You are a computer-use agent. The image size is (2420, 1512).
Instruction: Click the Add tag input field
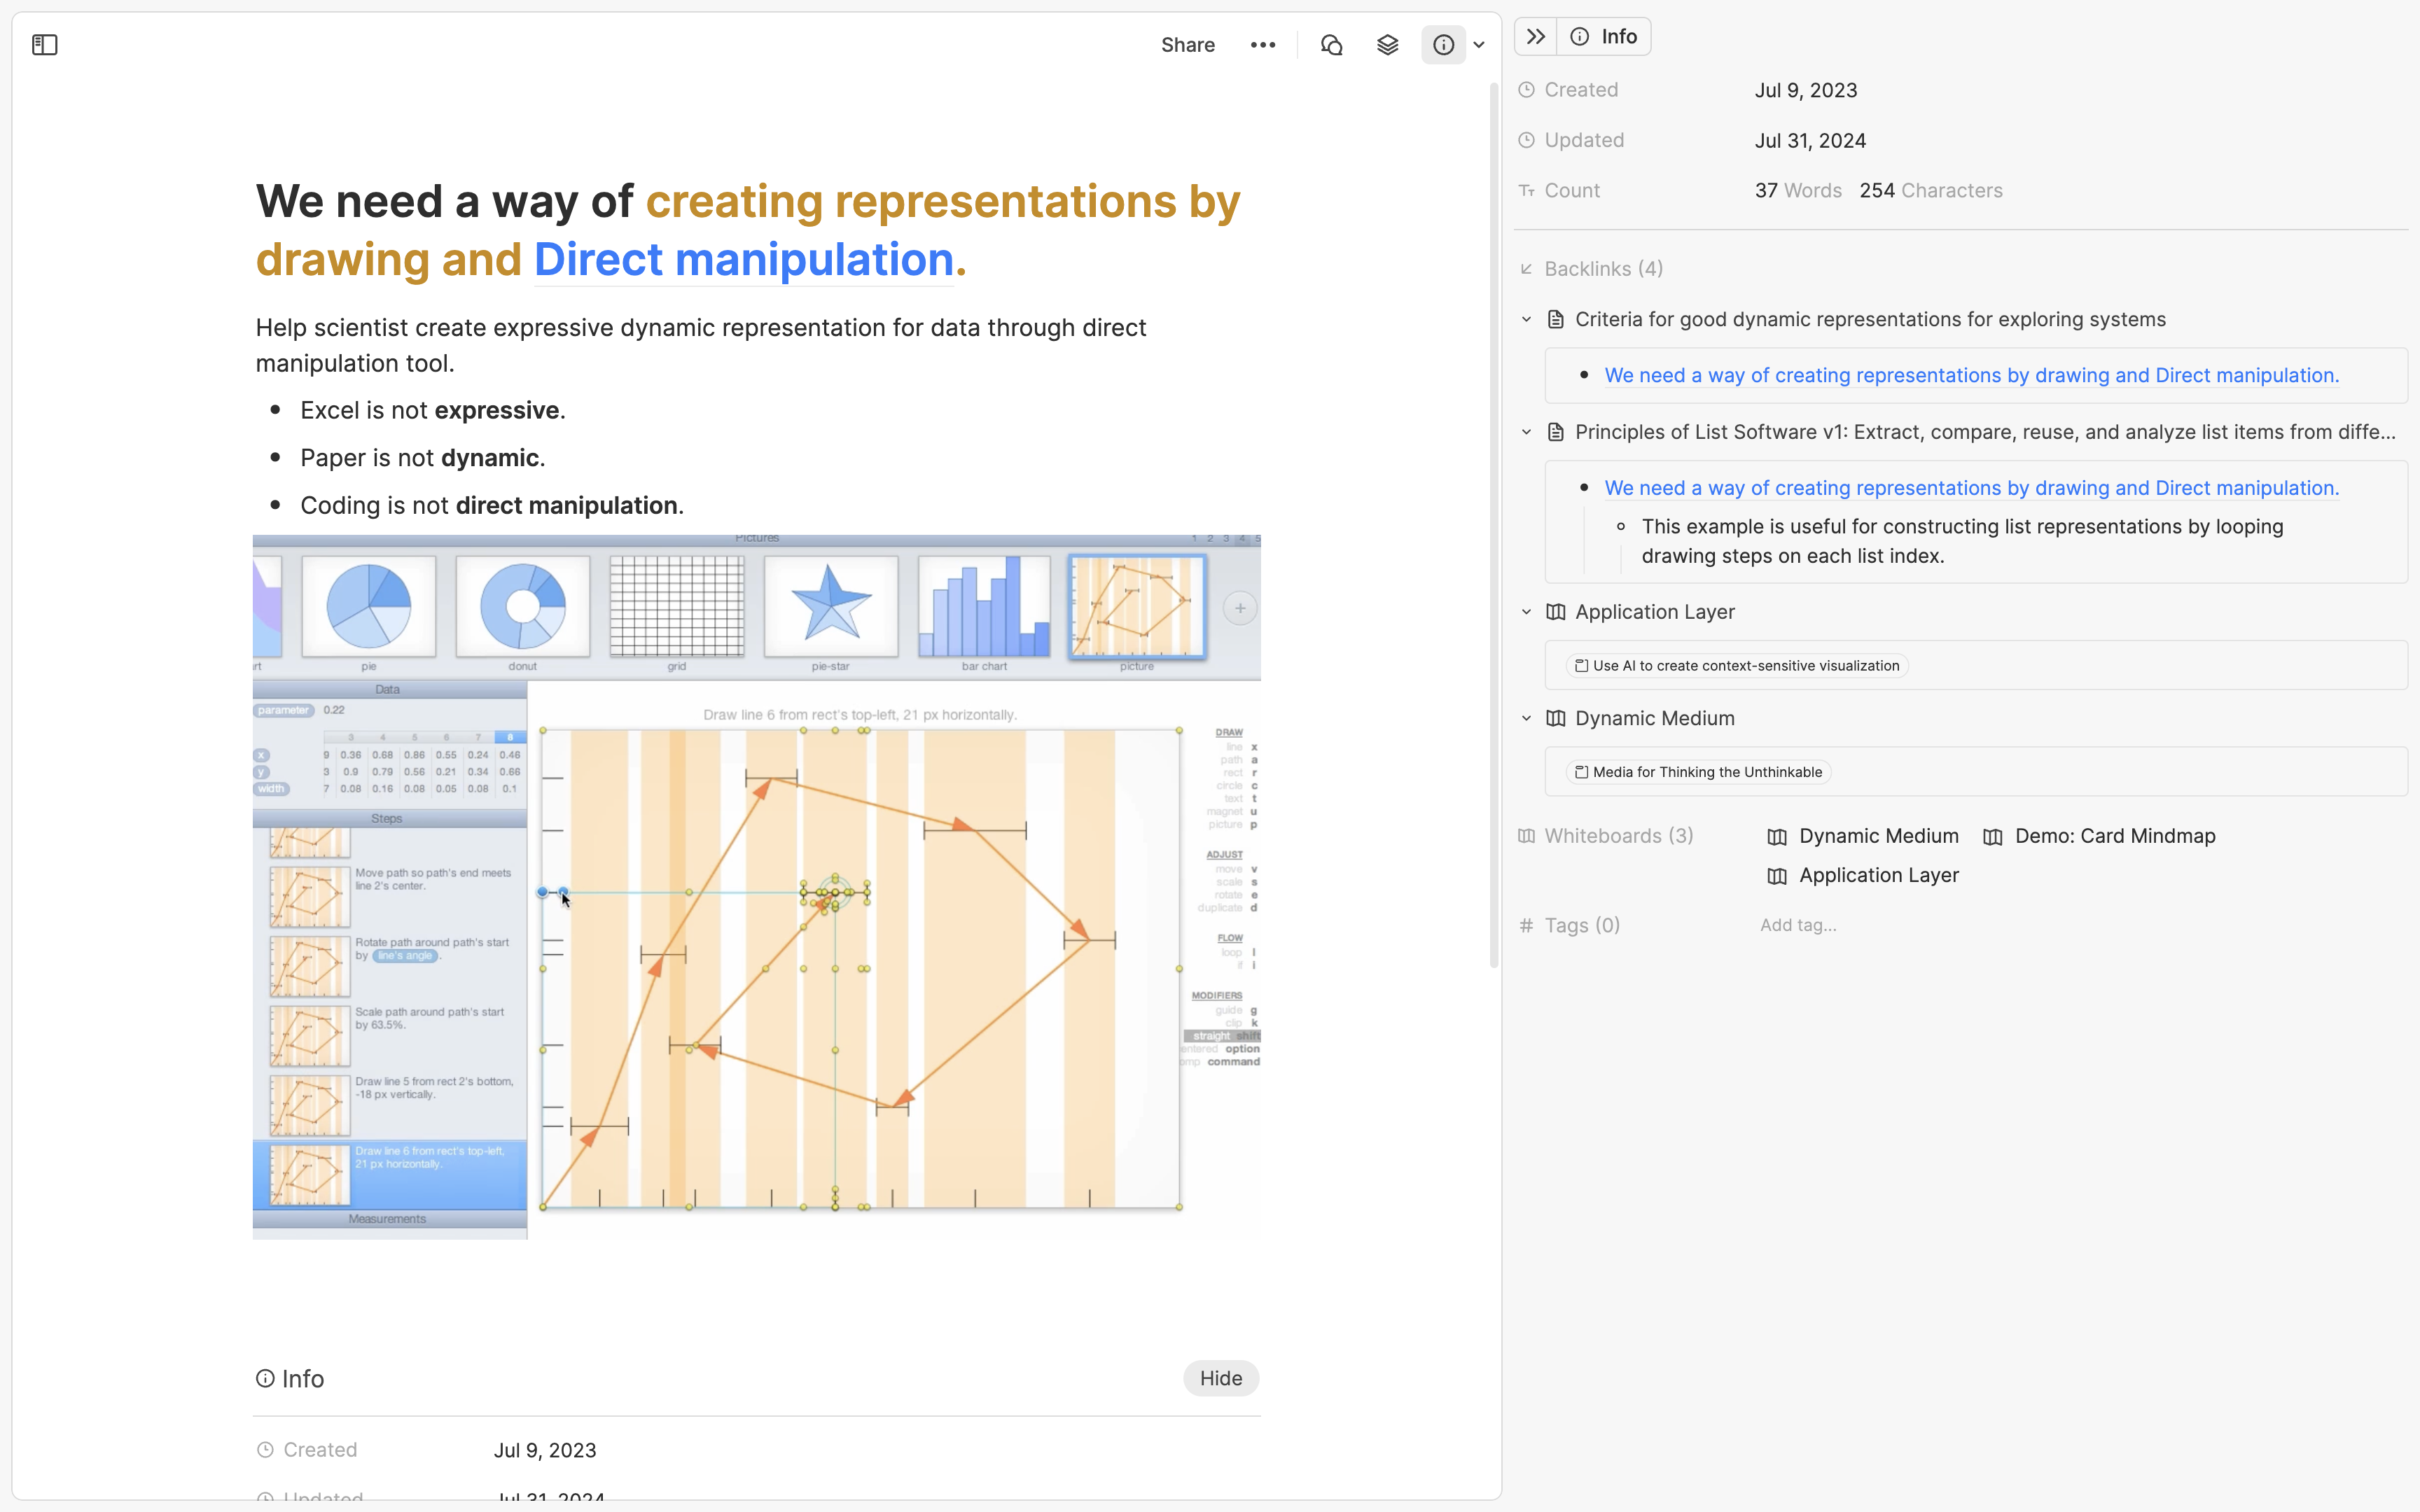[1798, 926]
